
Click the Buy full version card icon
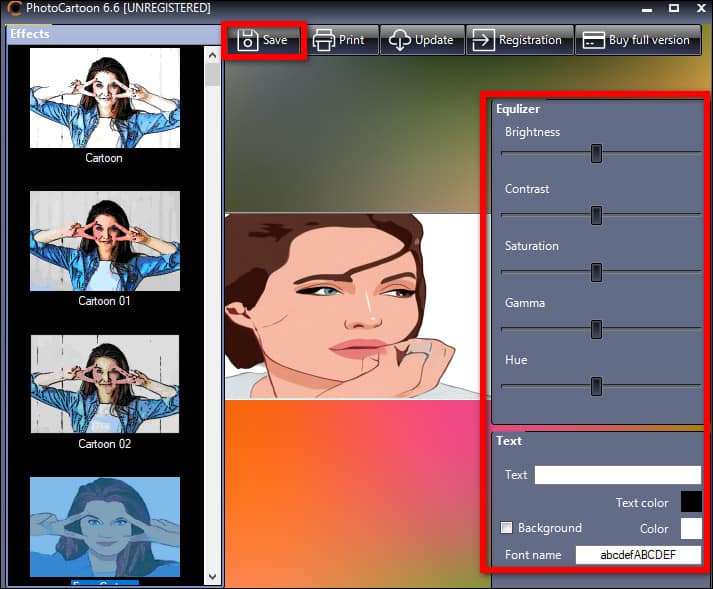[x=593, y=40]
